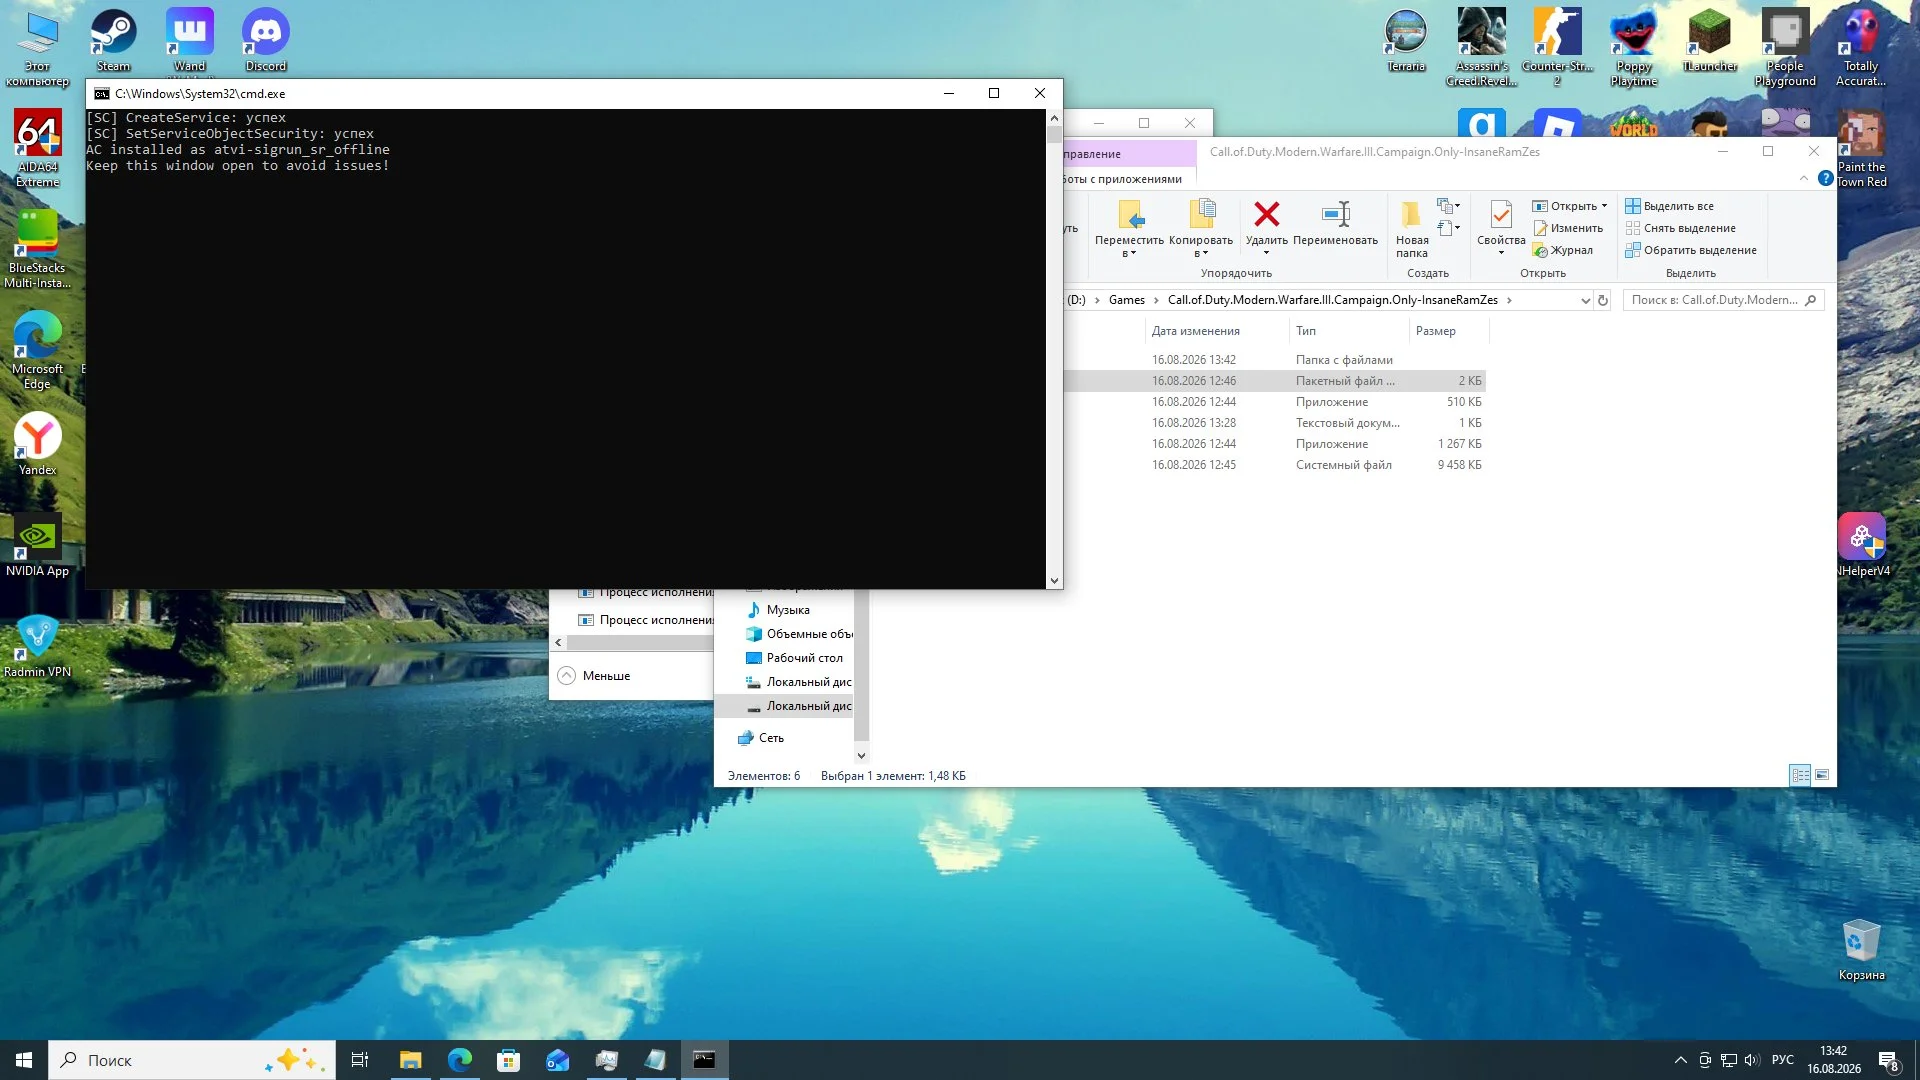1920x1080 pixels.
Task: Open the Windows Start menu
Action: coord(24,1060)
